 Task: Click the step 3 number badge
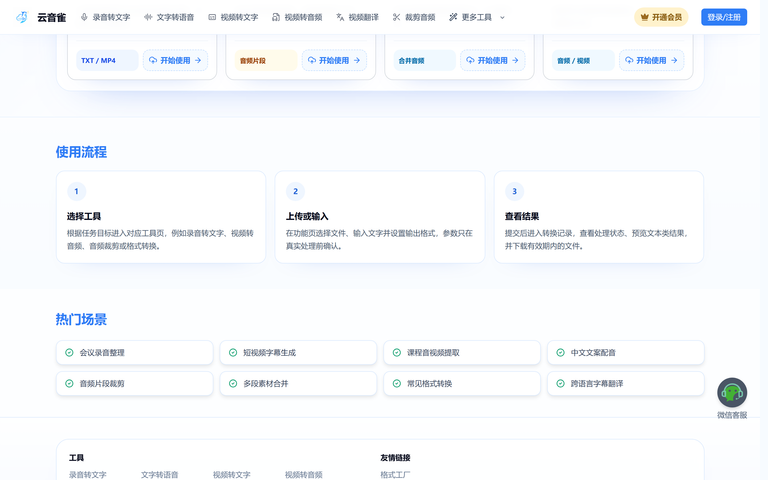click(x=514, y=192)
